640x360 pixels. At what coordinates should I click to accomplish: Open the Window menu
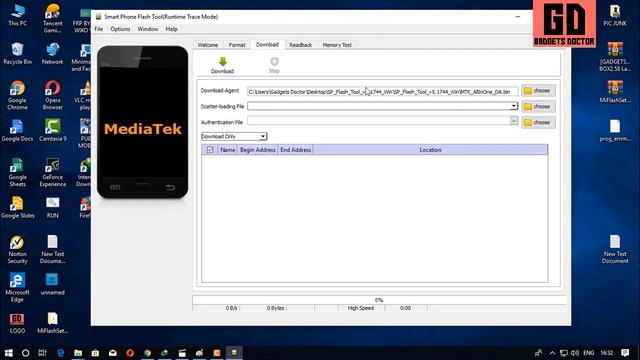coord(147,29)
